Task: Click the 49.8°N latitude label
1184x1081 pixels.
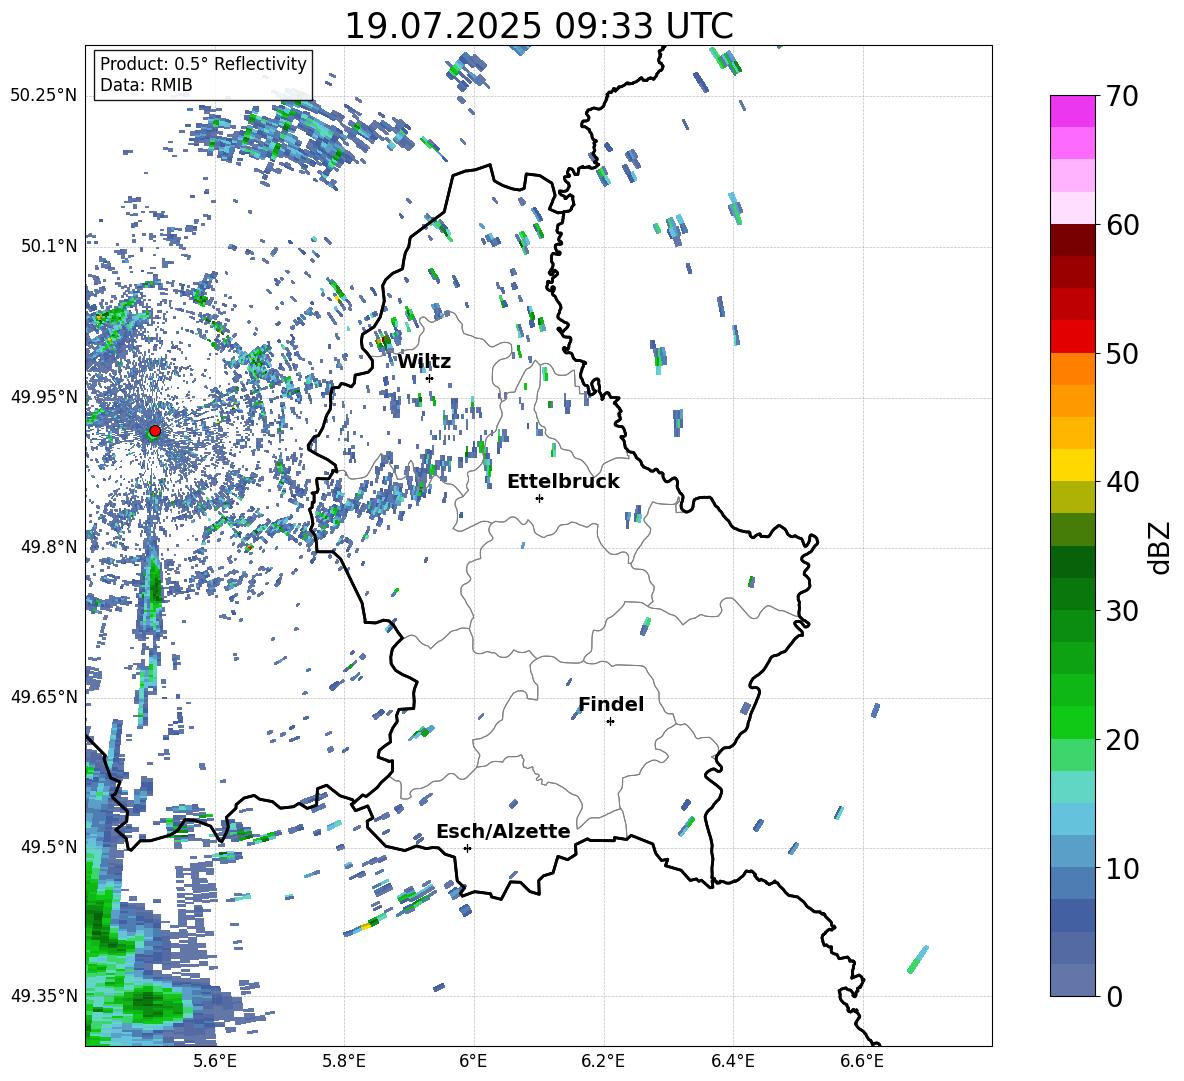Action: point(49,547)
